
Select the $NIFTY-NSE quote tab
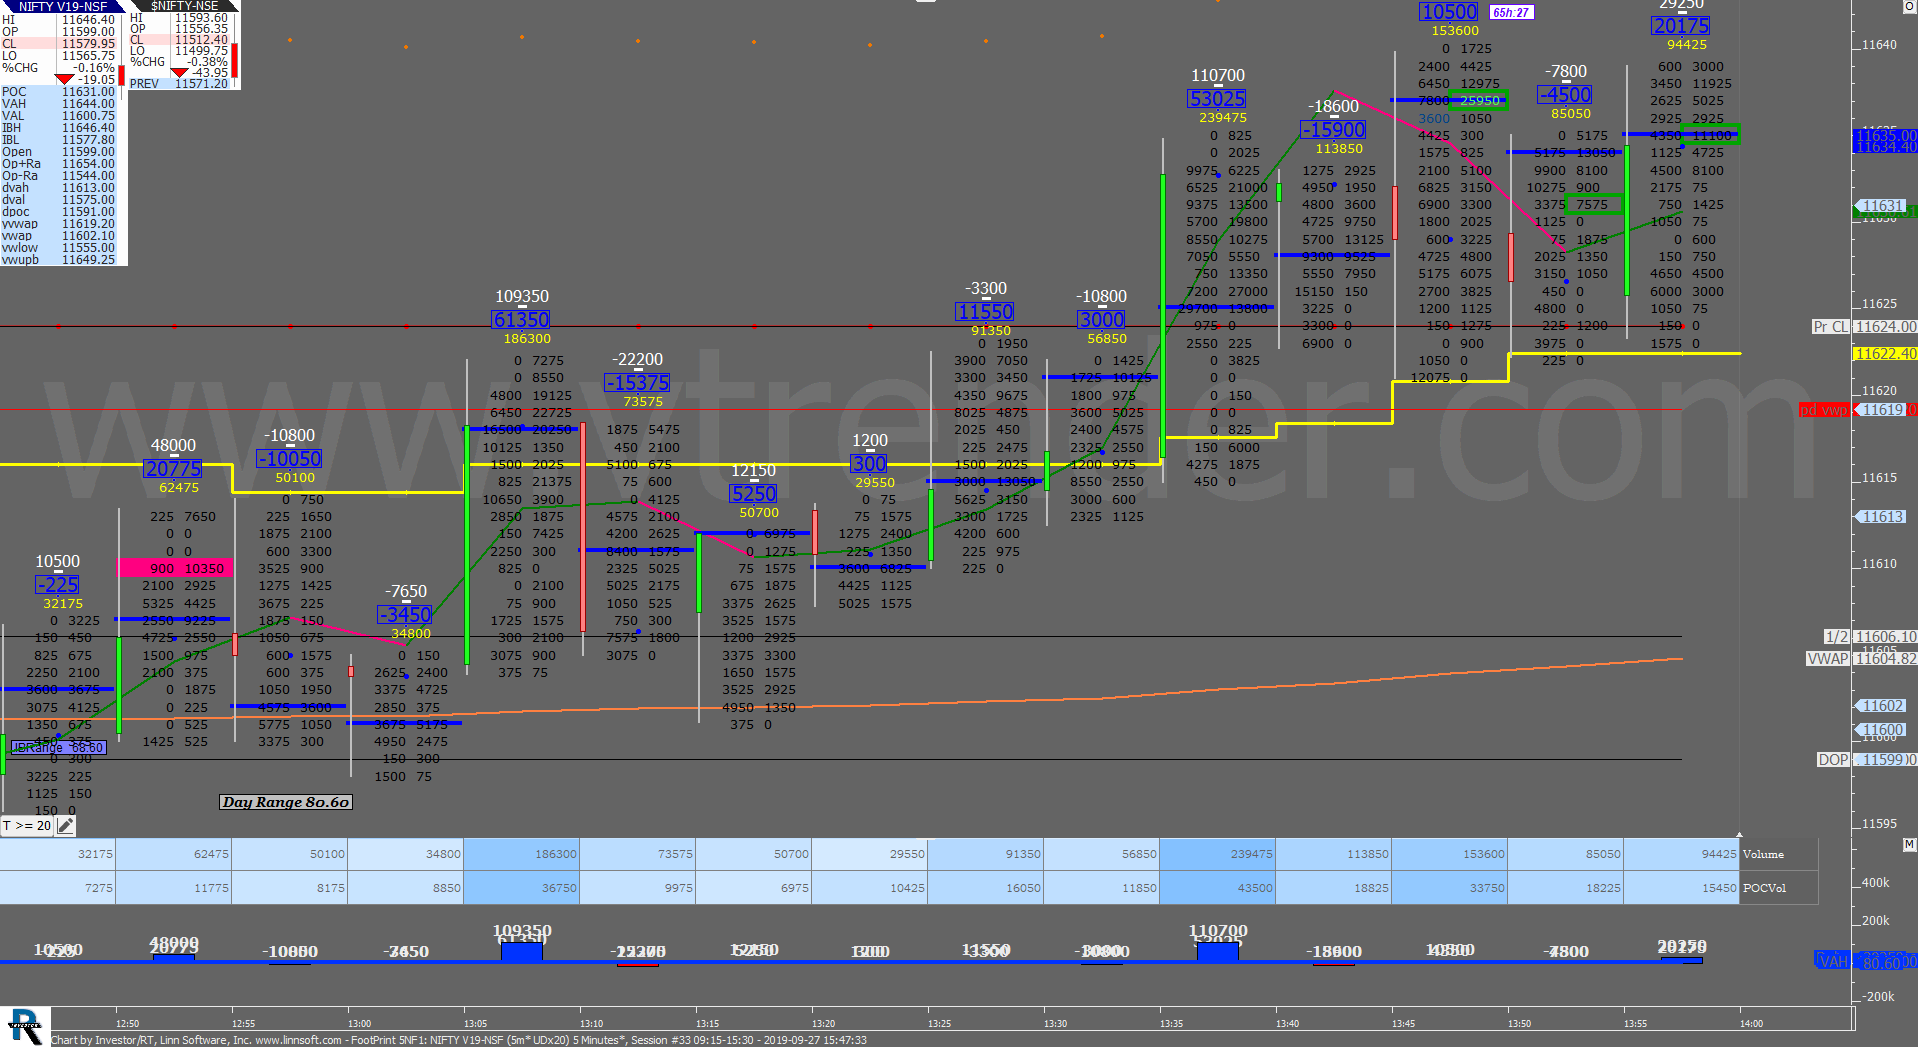click(184, 6)
